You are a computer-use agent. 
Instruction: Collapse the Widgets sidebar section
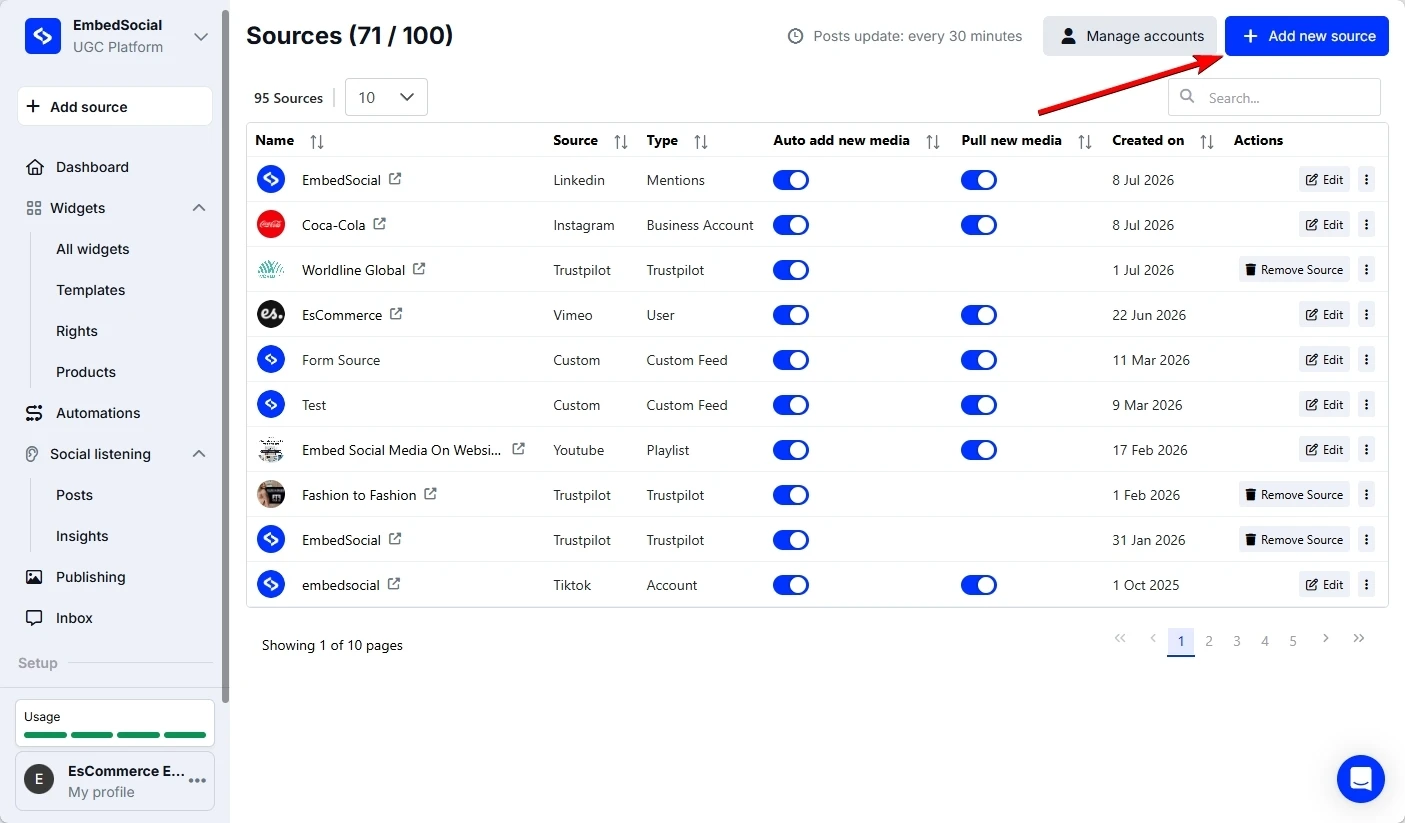pyautogui.click(x=199, y=208)
